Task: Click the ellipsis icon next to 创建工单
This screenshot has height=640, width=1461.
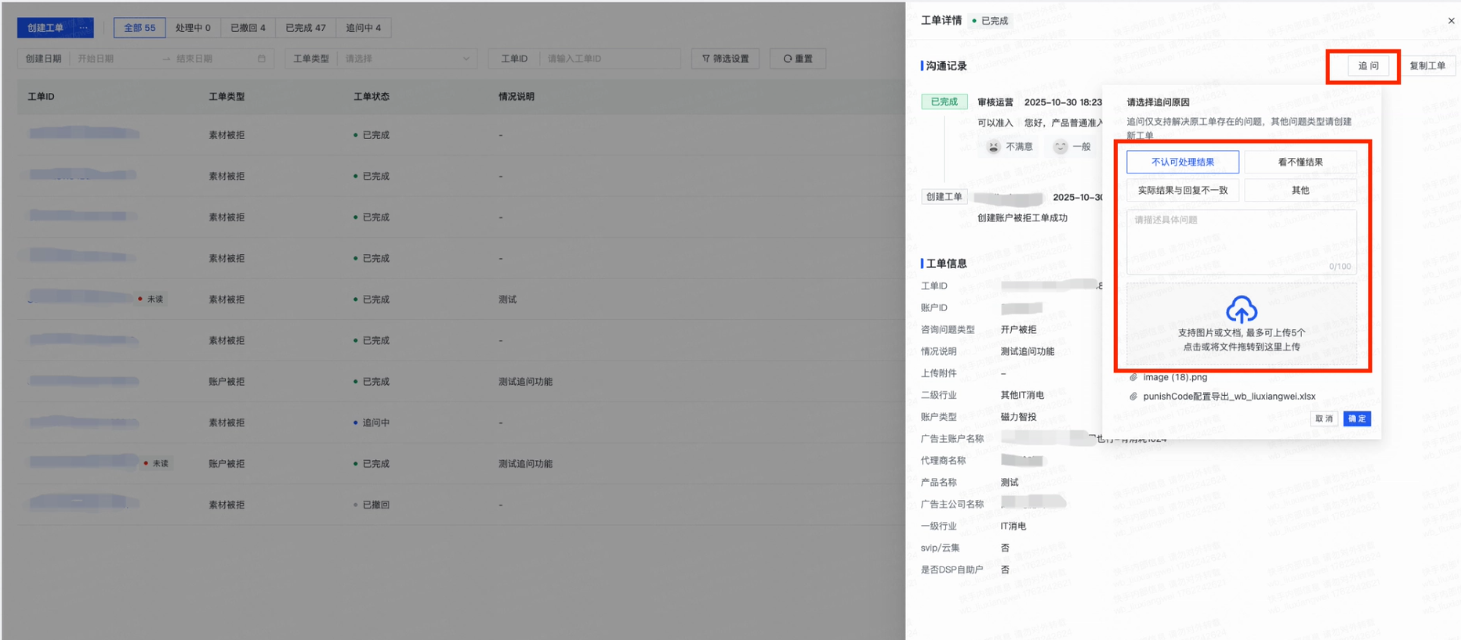Action: (85, 27)
